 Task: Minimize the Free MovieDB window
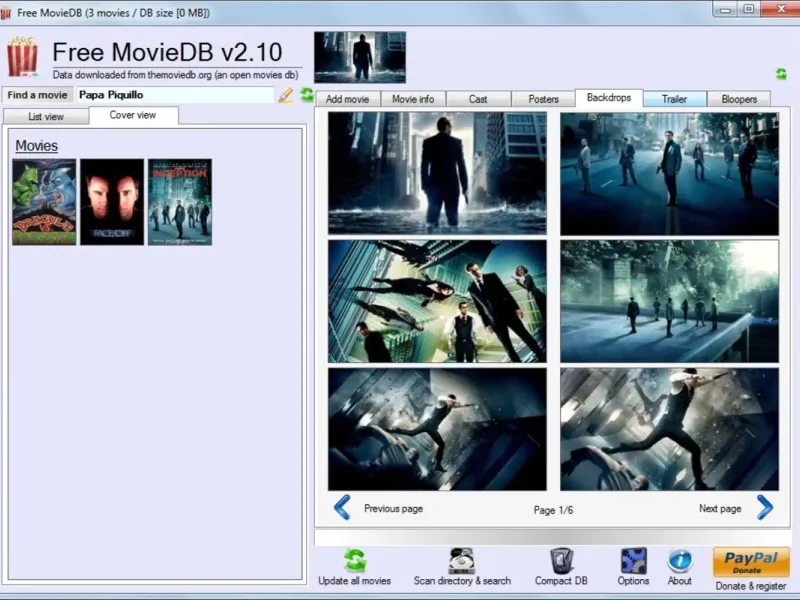point(726,9)
